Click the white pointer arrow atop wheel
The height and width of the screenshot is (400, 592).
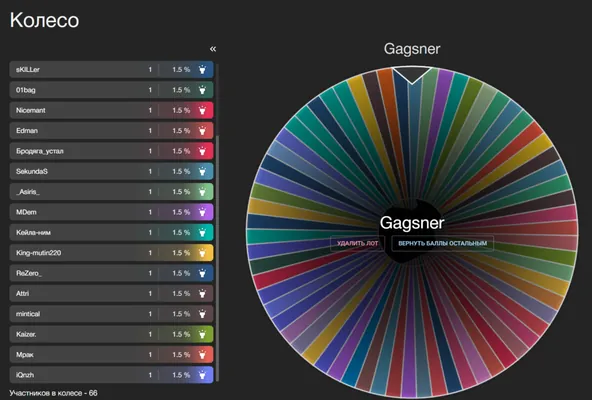click(x=412, y=75)
